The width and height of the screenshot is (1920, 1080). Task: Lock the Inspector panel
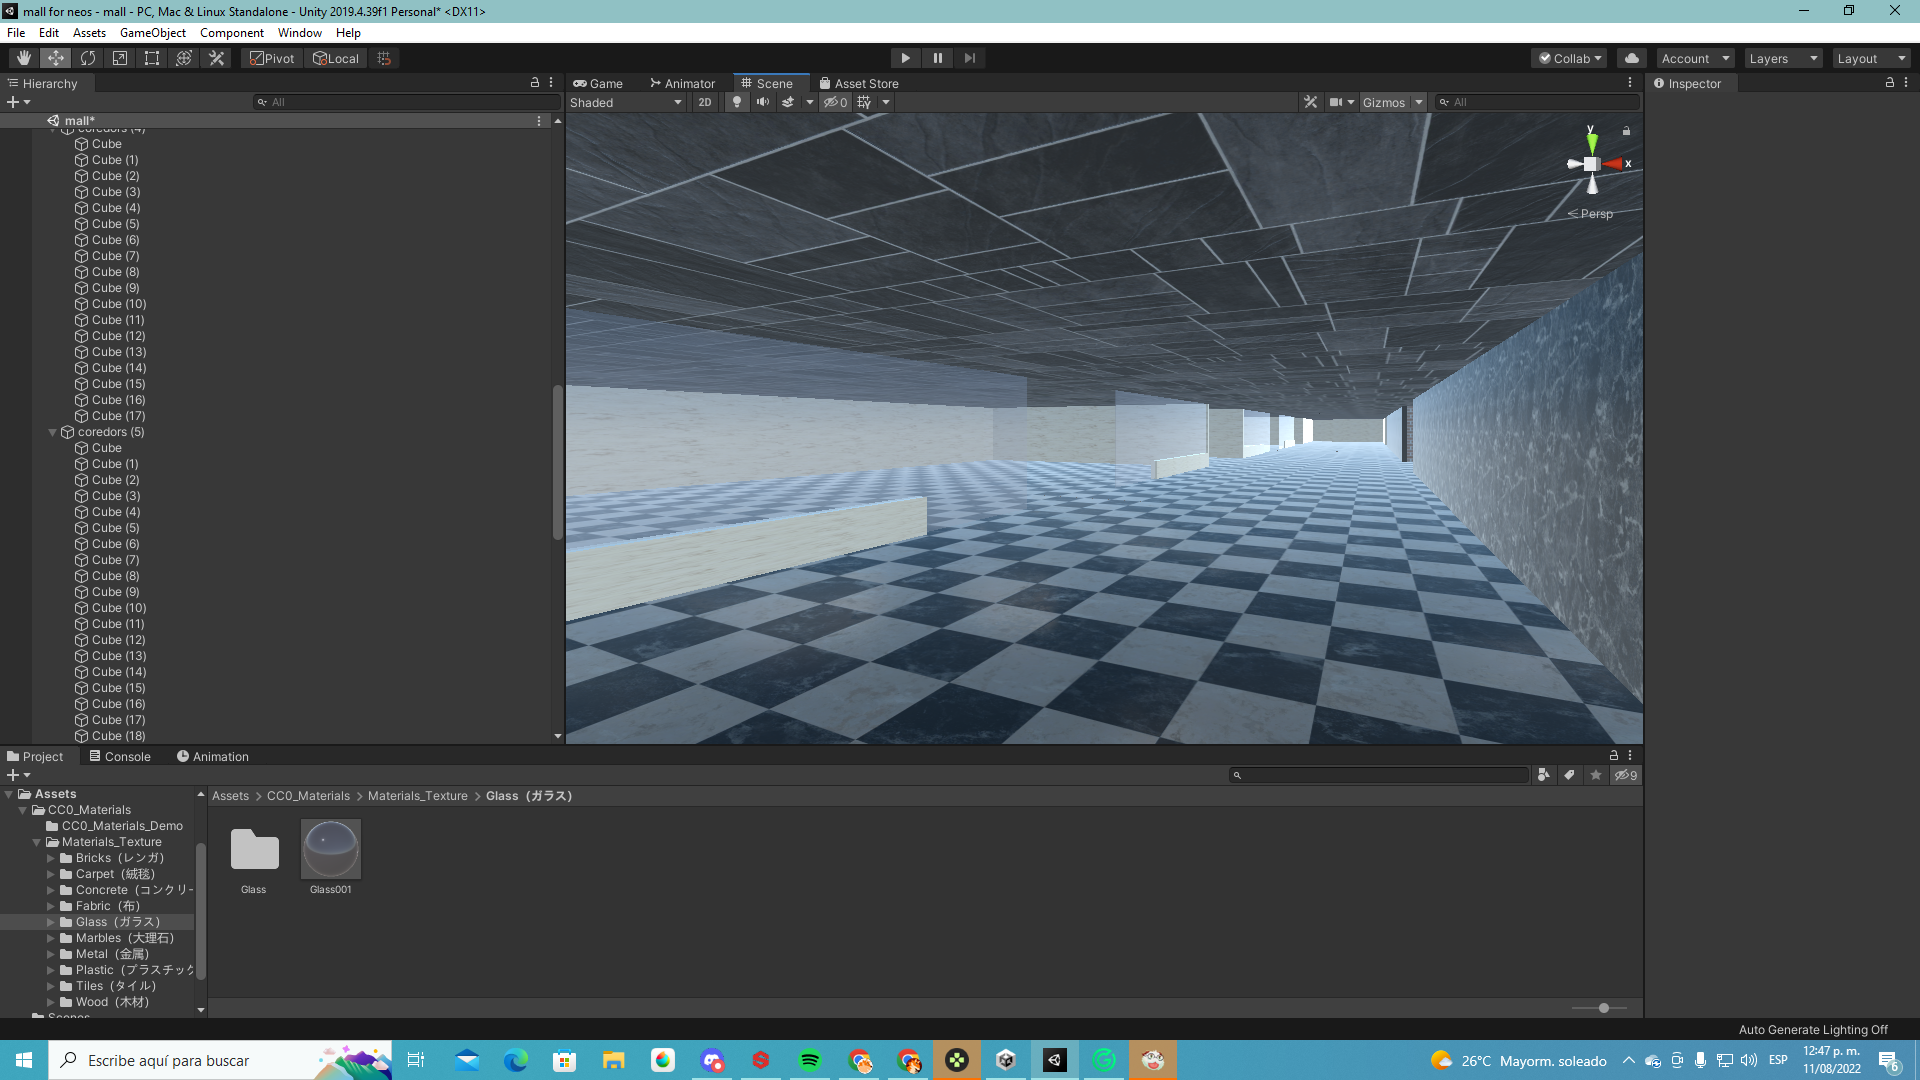pos(1890,83)
